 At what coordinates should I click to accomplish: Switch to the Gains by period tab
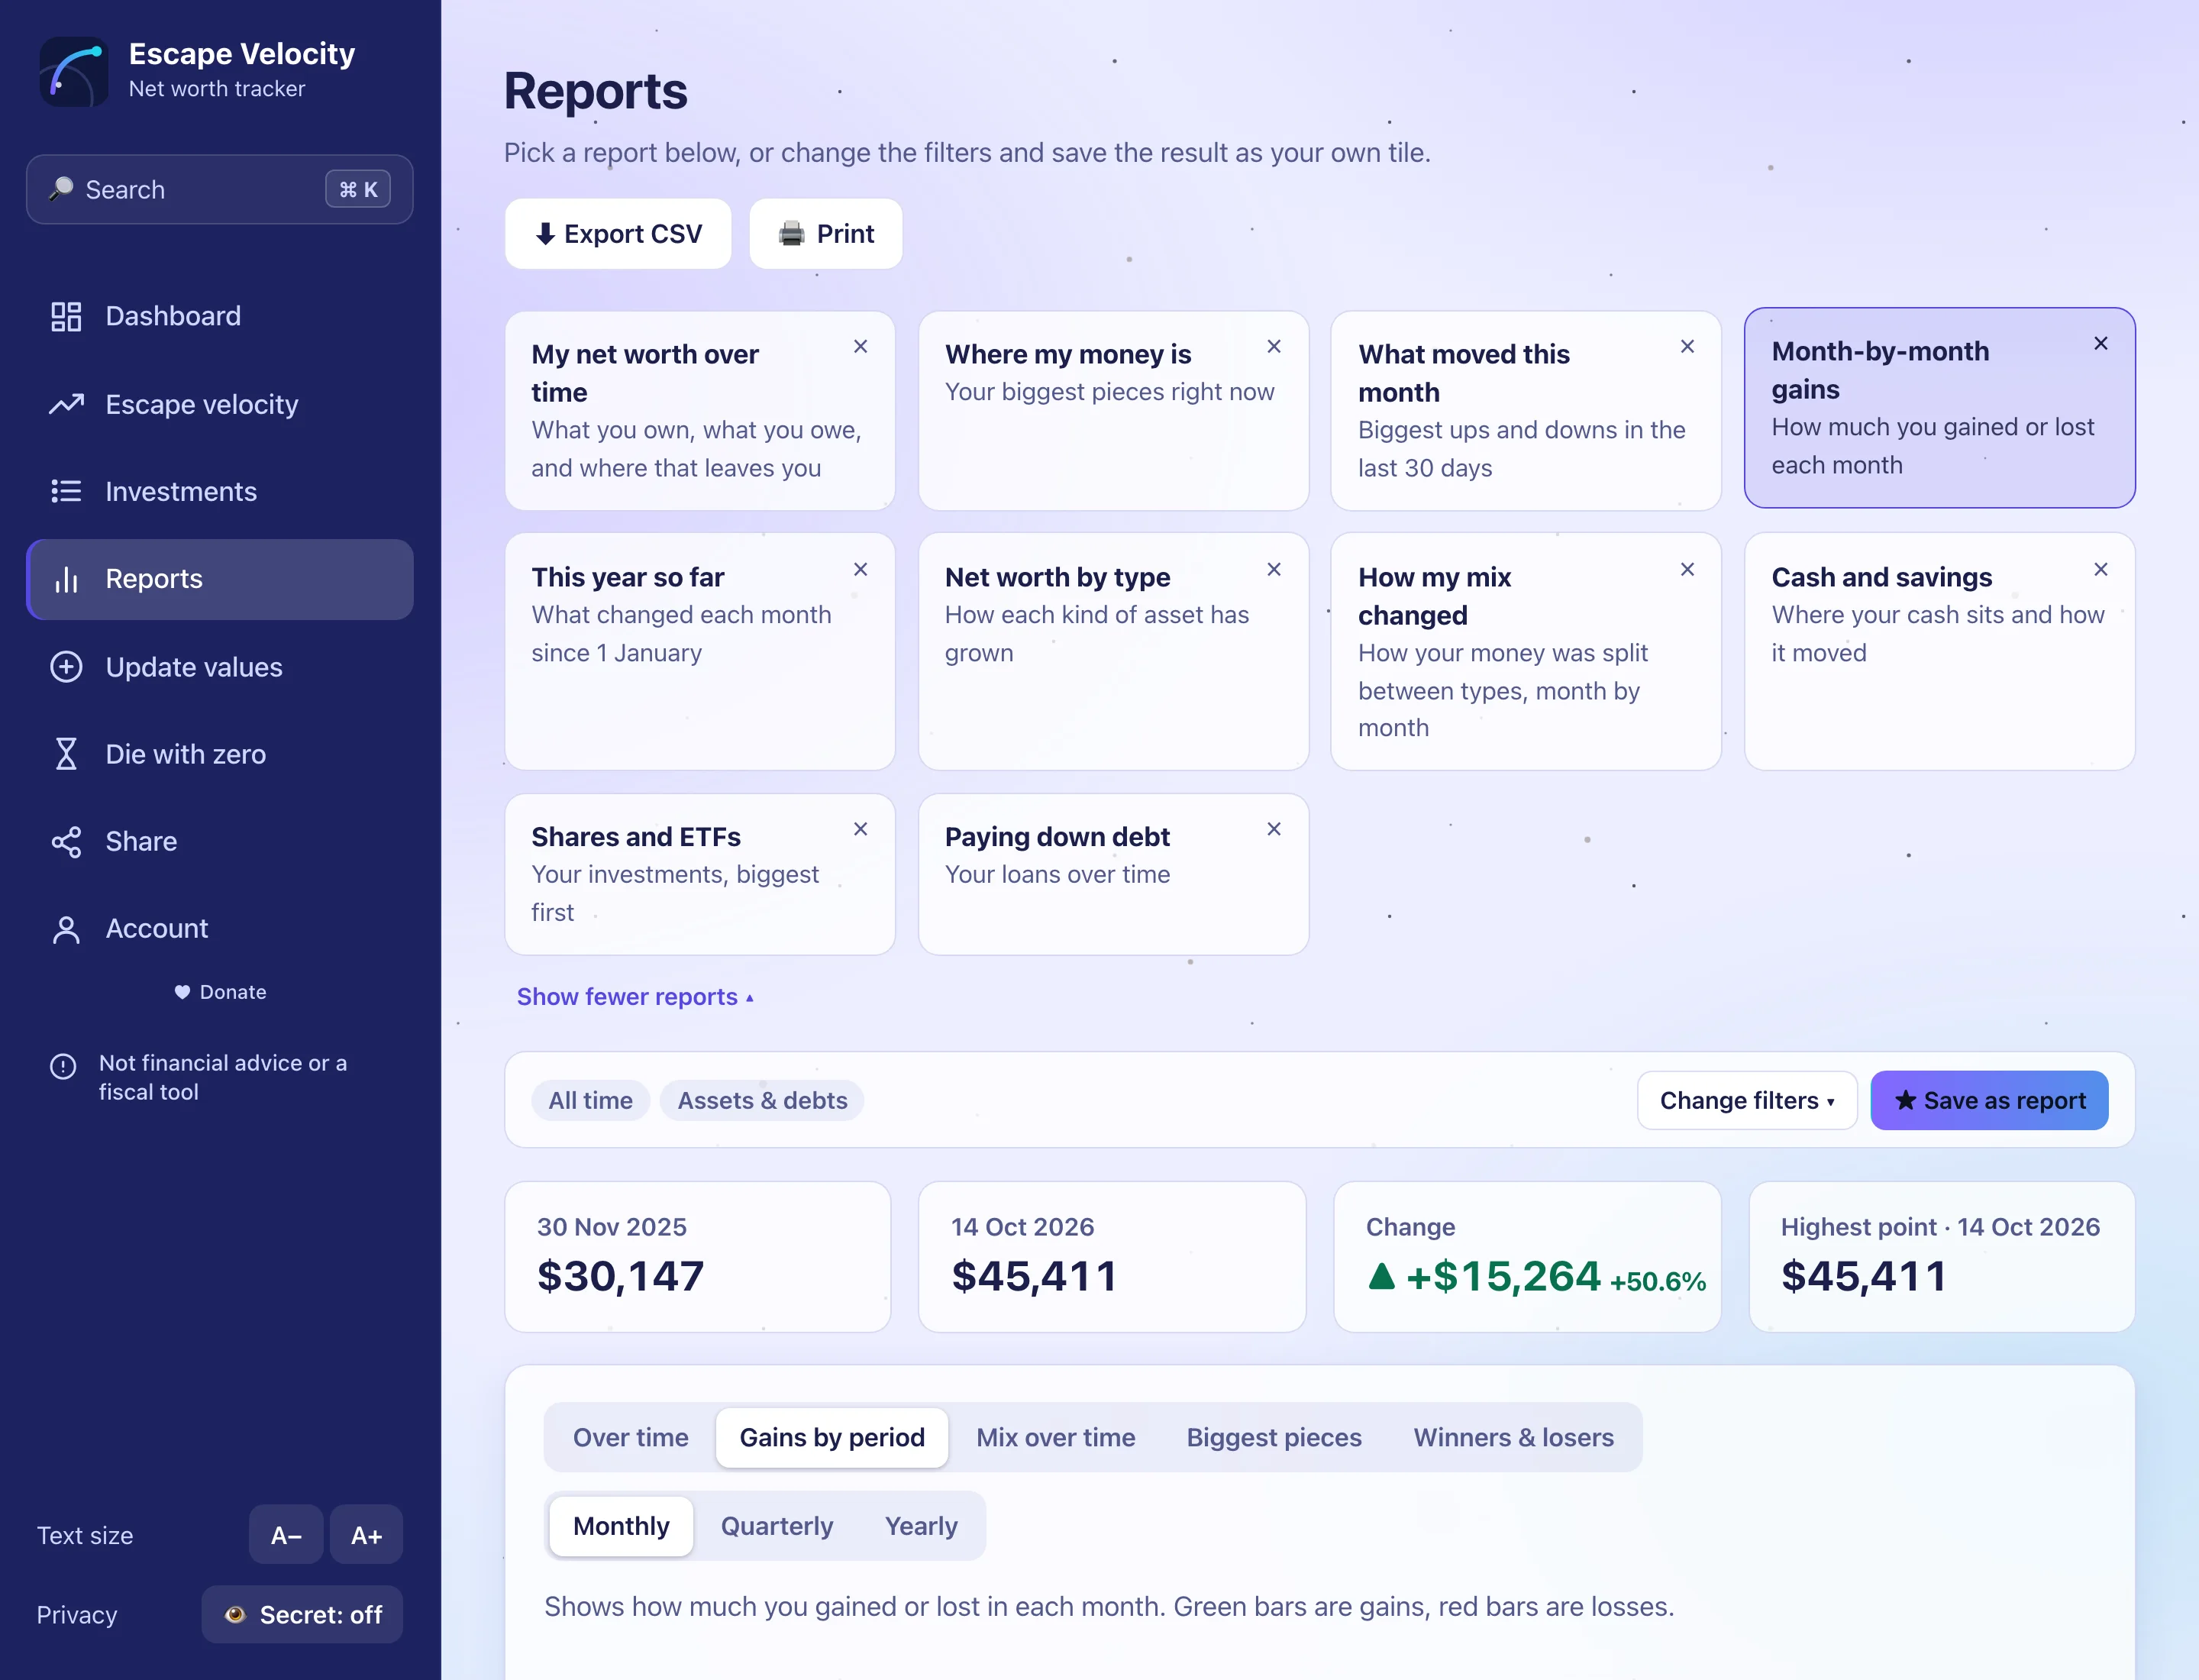click(832, 1438)
